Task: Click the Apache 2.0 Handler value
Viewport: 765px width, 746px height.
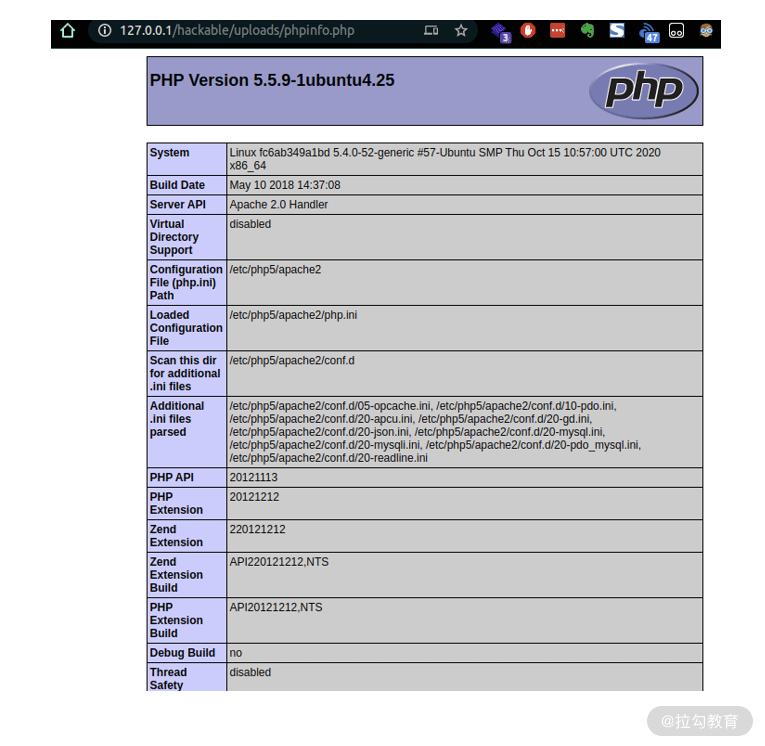Action: pyautogui.click(x=279, y=204)
